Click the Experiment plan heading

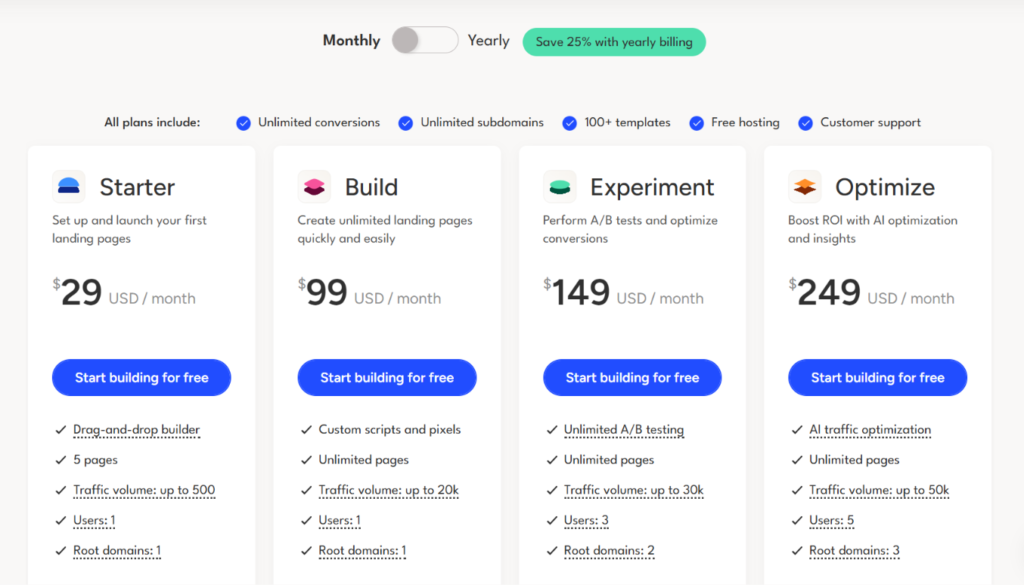[x=652, y=187]
